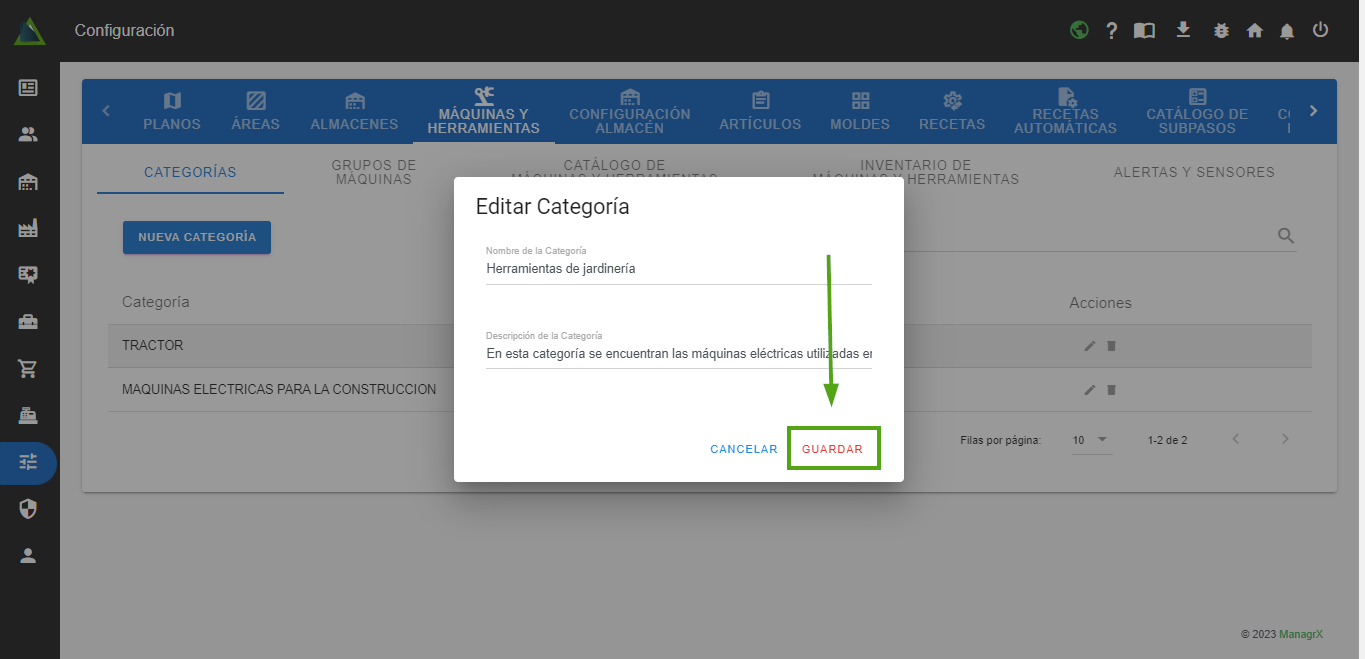1365x659 pixels.
Task: Switch to the Artículos tab
Action: pyautogui.click(x=760, y=111)
